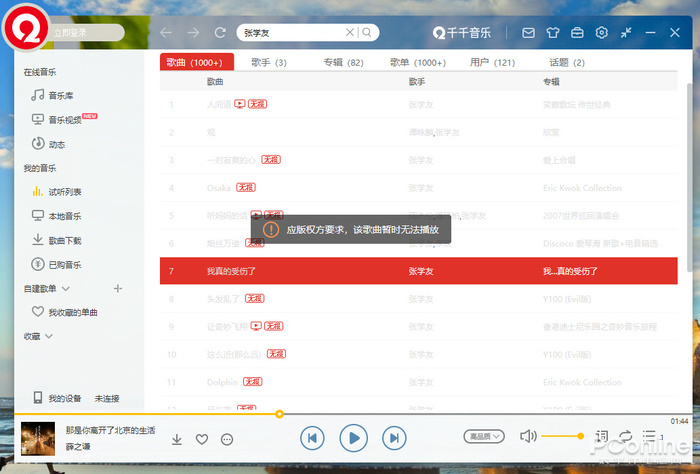Click song title 这么近(那么远)
This screenshot has width=700, height=474.
234,354
